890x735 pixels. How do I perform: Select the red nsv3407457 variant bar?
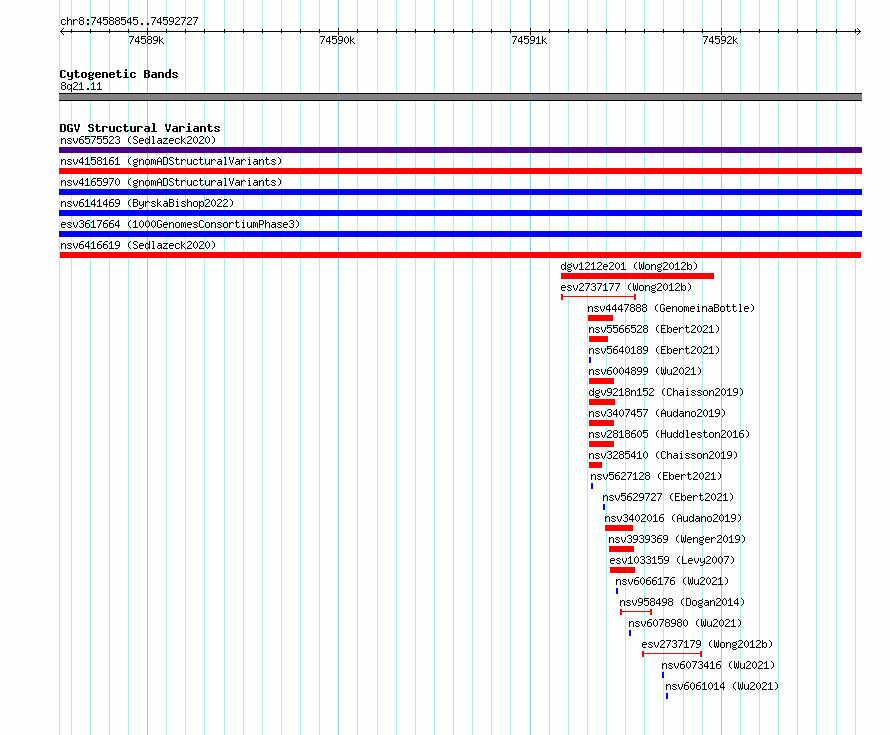click(601, 423)
